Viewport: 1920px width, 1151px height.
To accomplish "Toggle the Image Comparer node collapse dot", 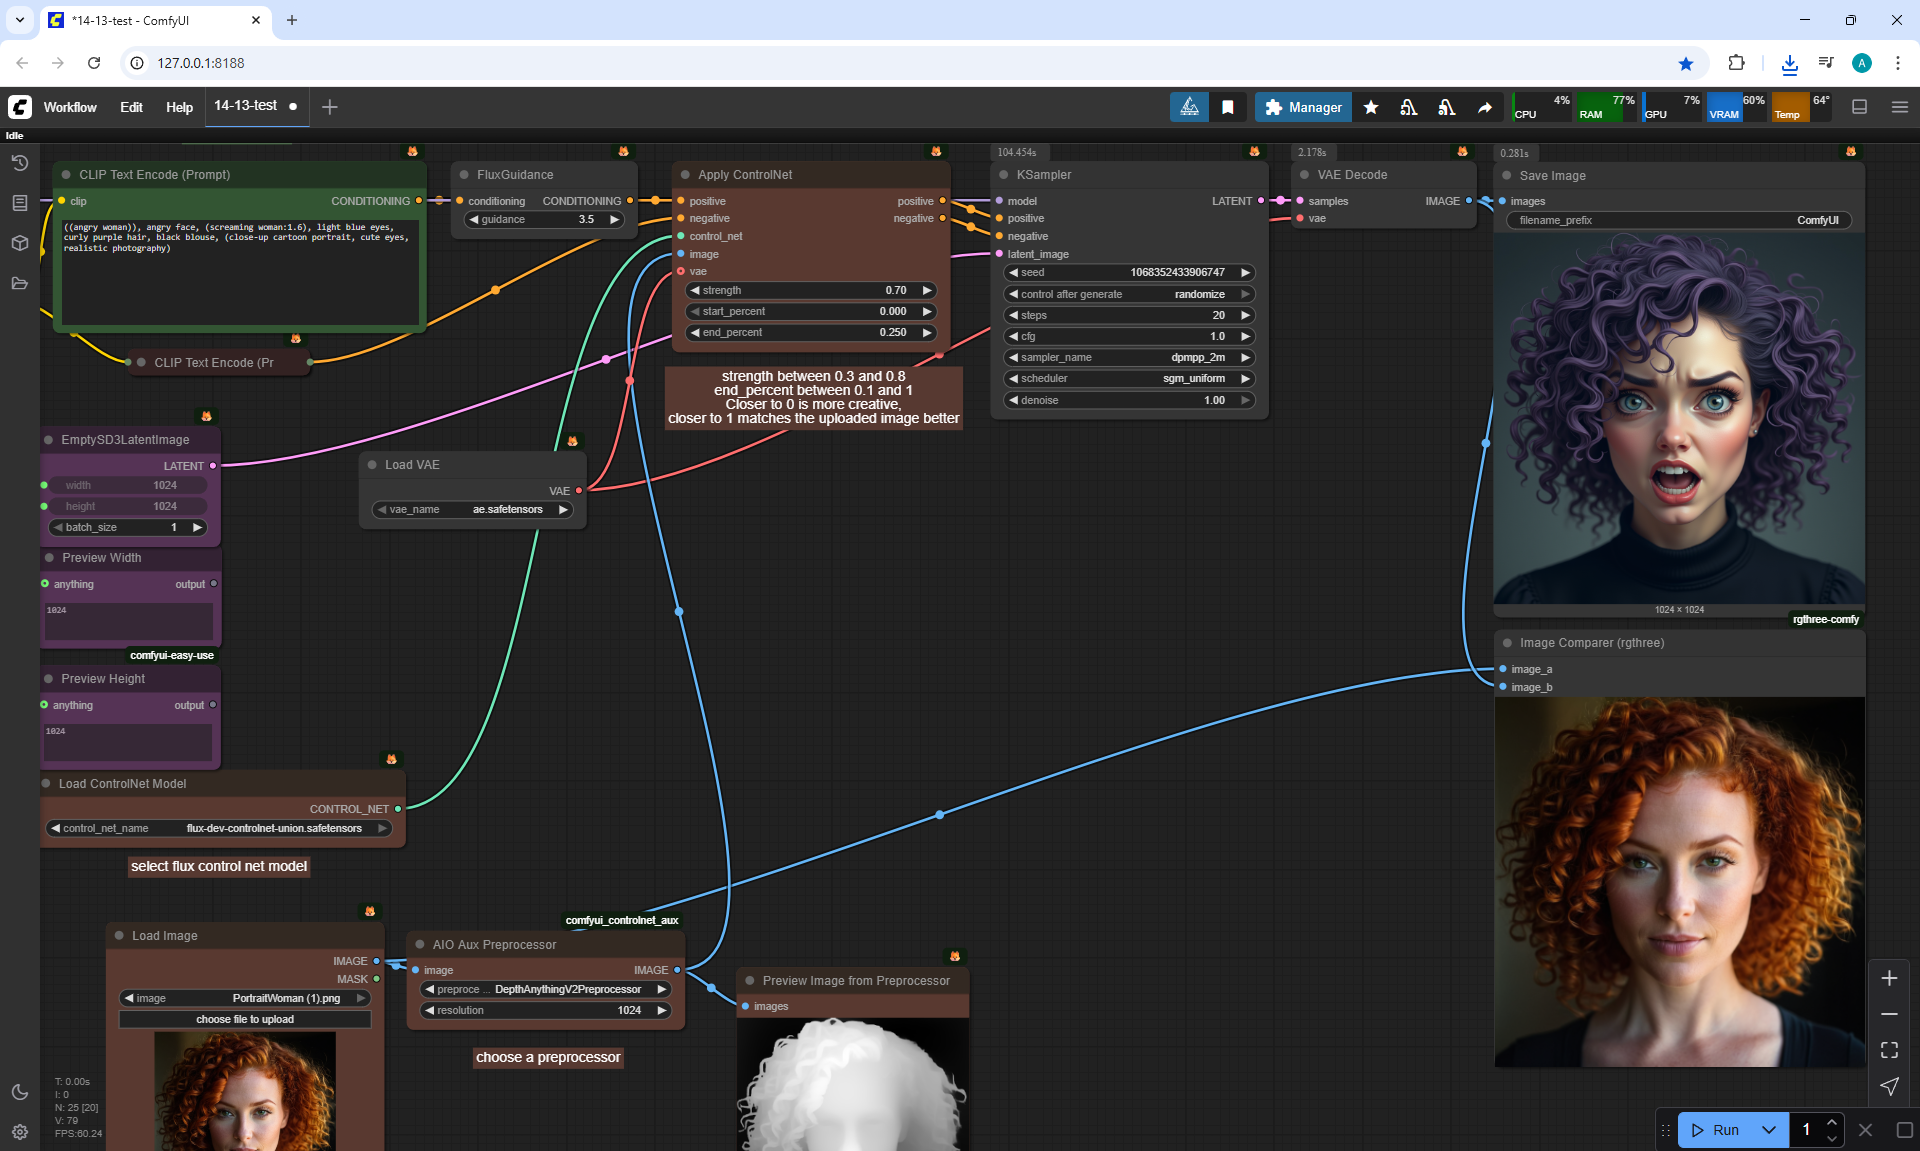I will pos(1507,643).
